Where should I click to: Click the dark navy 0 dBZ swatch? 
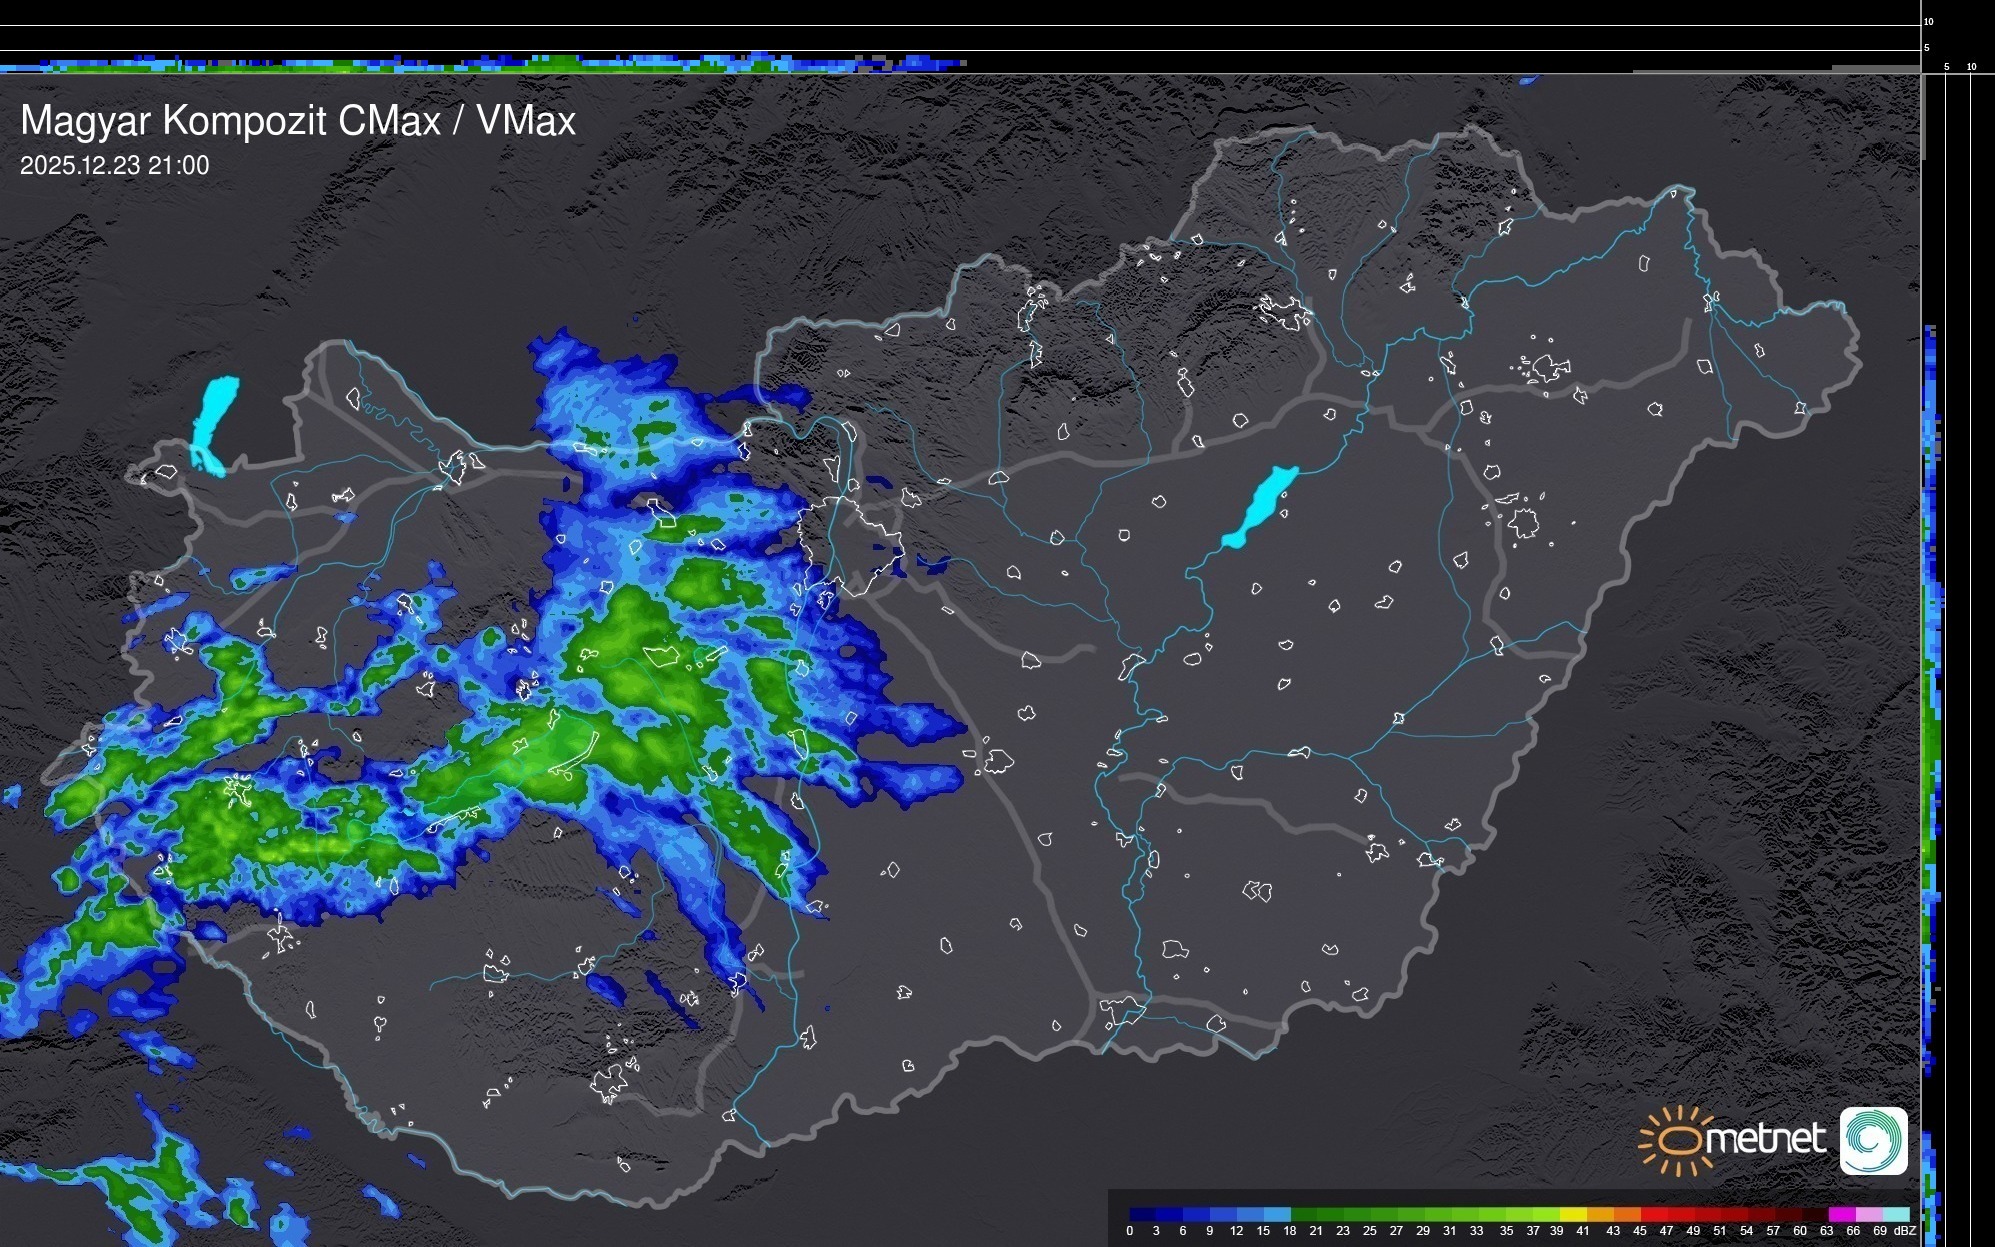pyautogui.click(x=1143, y=1214)
